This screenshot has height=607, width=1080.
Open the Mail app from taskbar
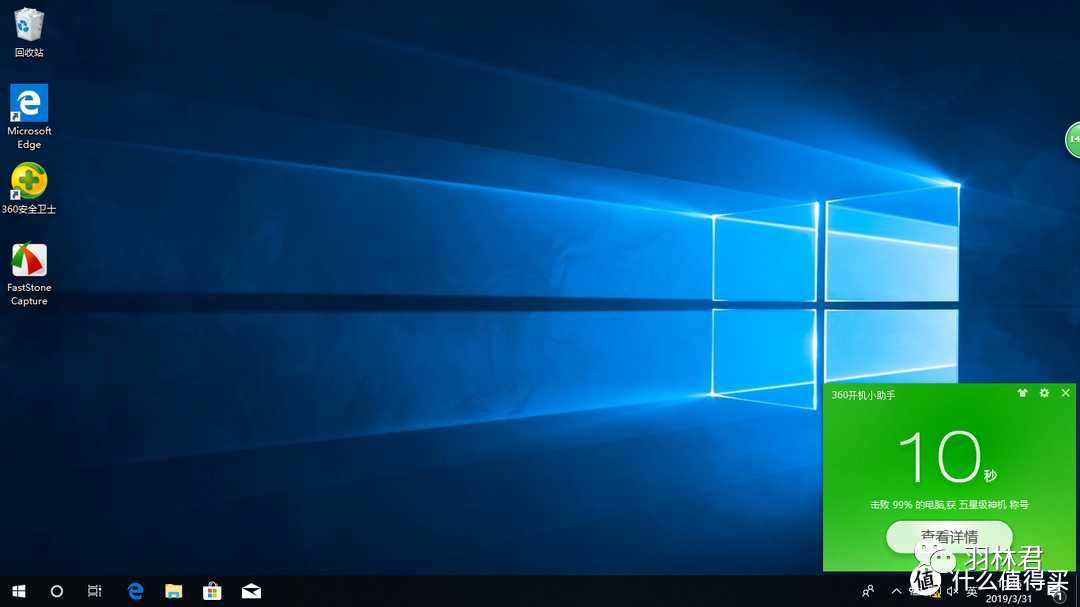tap(251, 591)
